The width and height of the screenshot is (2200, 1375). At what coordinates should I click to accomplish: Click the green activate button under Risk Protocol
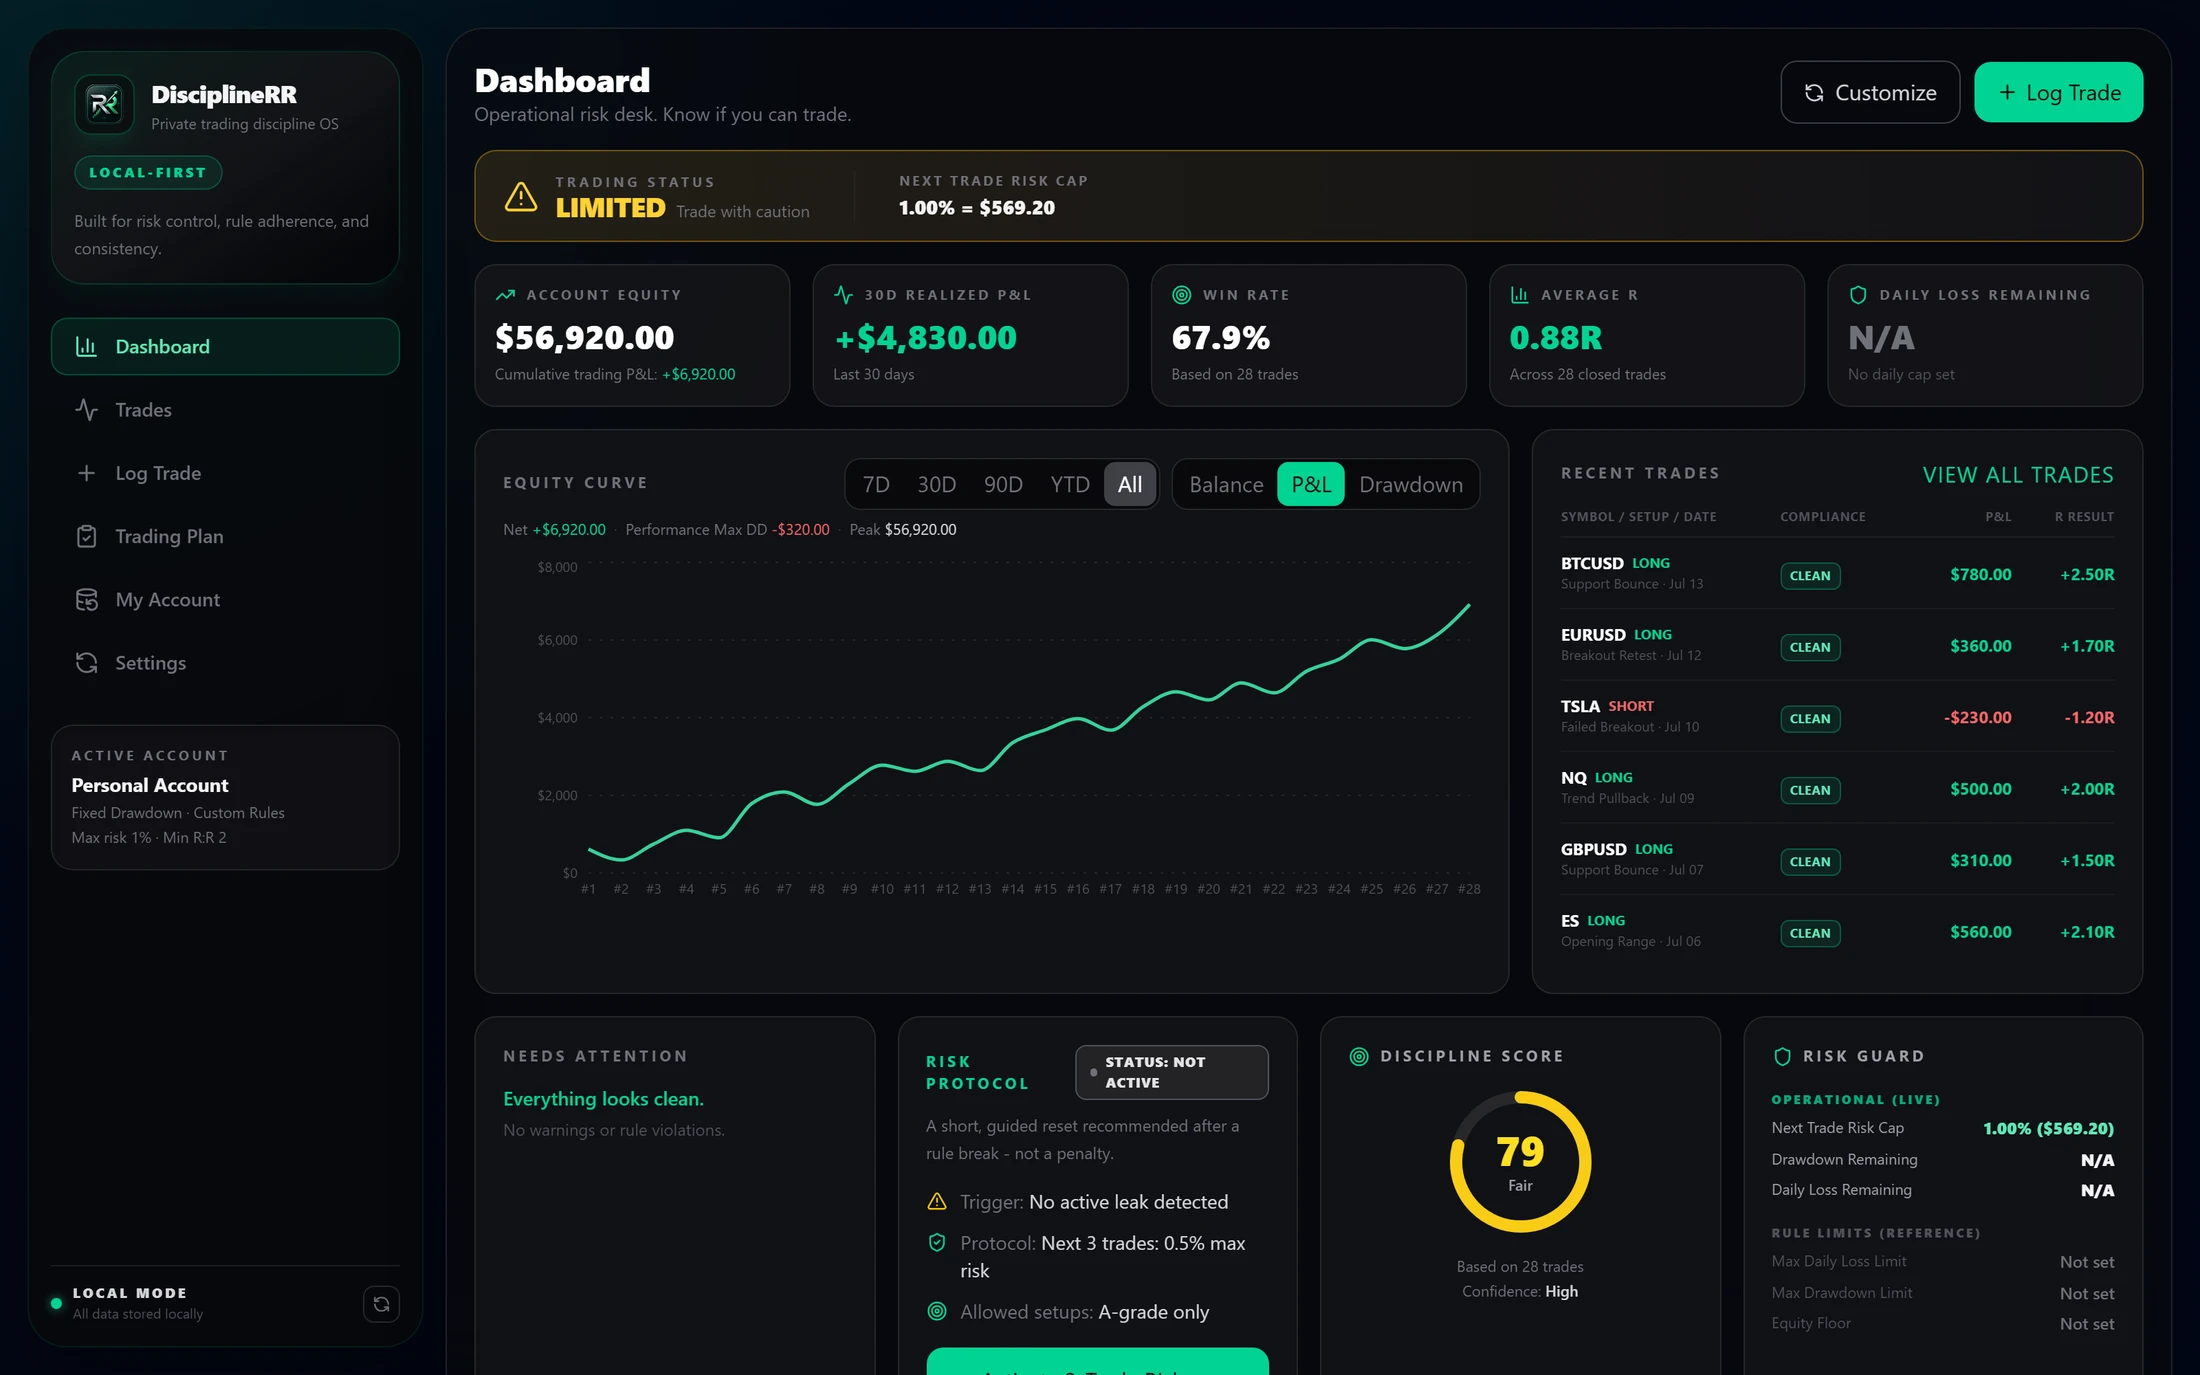click(1097, 1362)
